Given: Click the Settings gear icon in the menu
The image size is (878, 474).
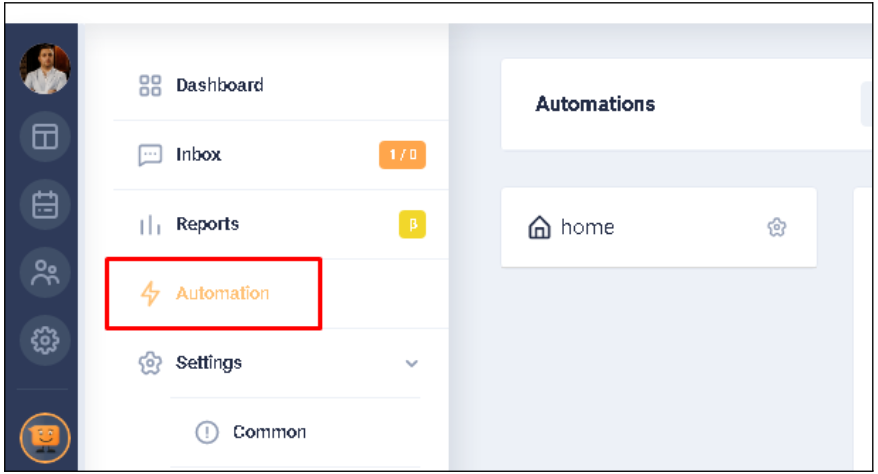Looking at the screenshot, I should tap(150, 363).
